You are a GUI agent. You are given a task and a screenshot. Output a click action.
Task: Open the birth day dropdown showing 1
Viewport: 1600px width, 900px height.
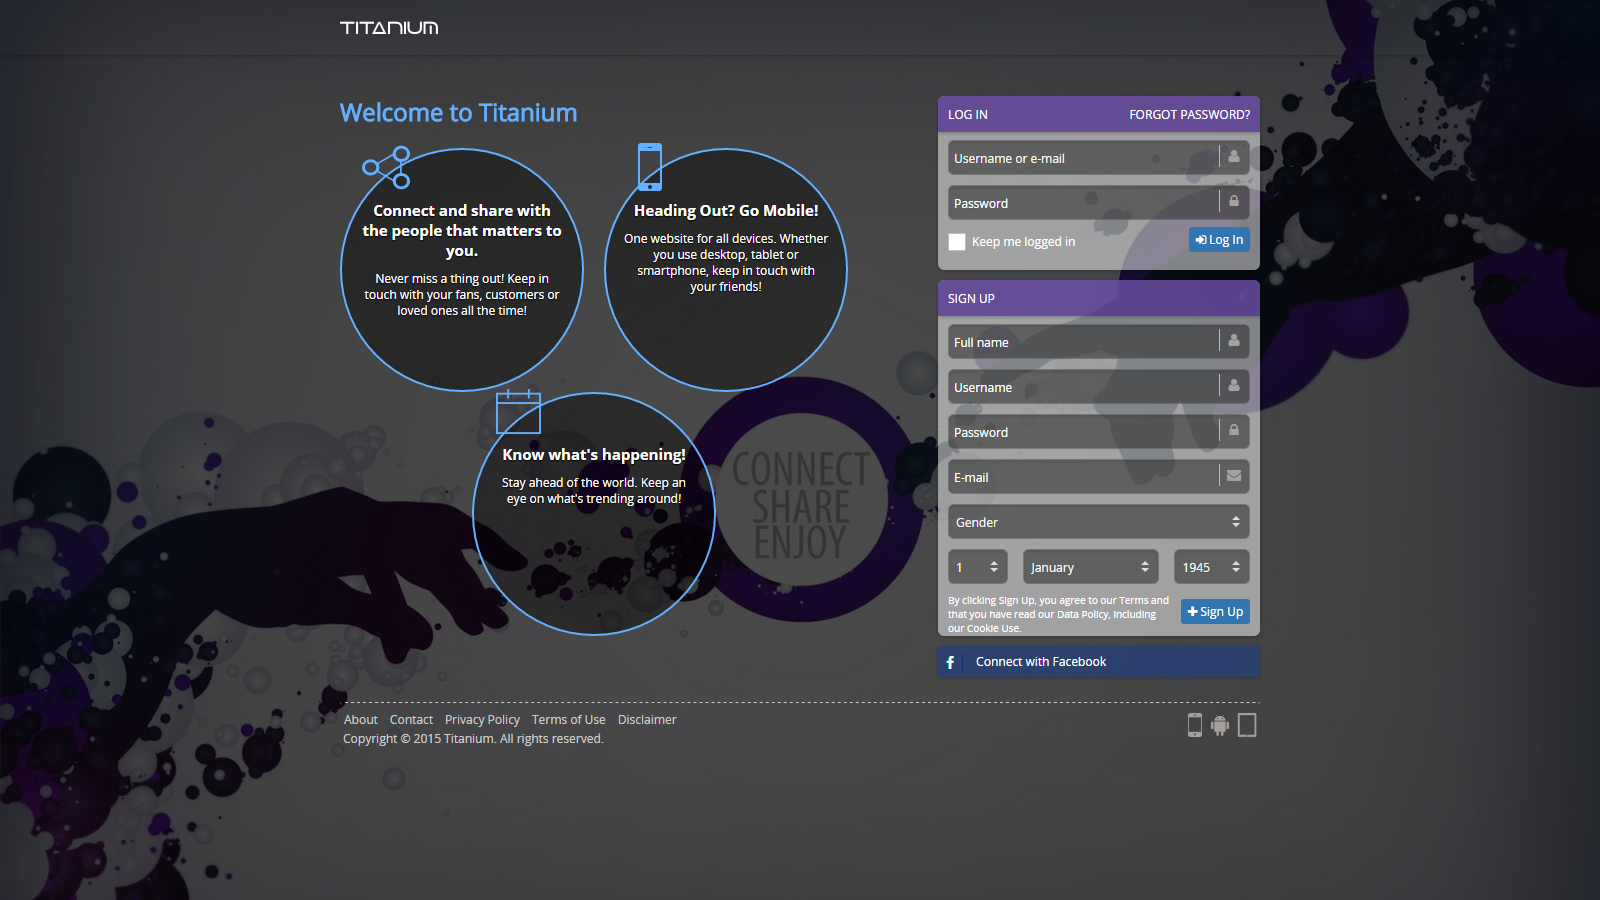click(x=978, y=567)
